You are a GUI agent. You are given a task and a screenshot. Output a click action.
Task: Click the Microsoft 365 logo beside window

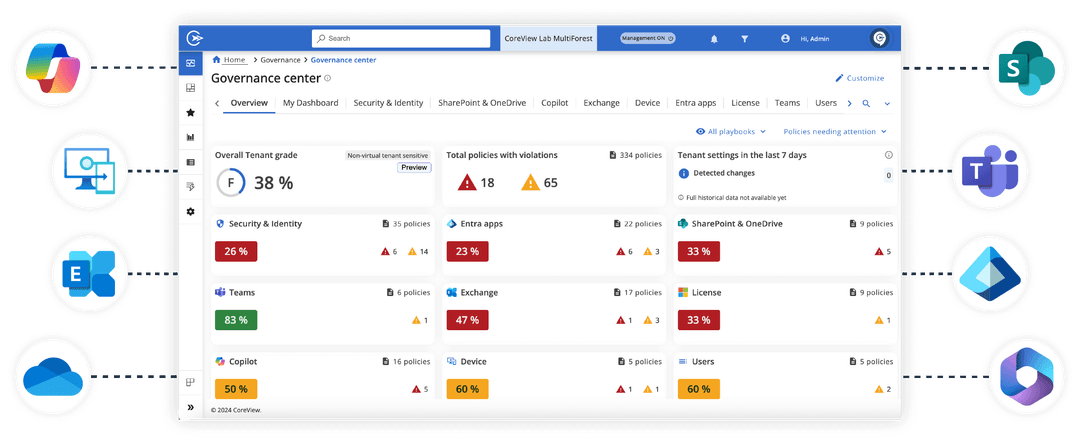[1026, 376]
